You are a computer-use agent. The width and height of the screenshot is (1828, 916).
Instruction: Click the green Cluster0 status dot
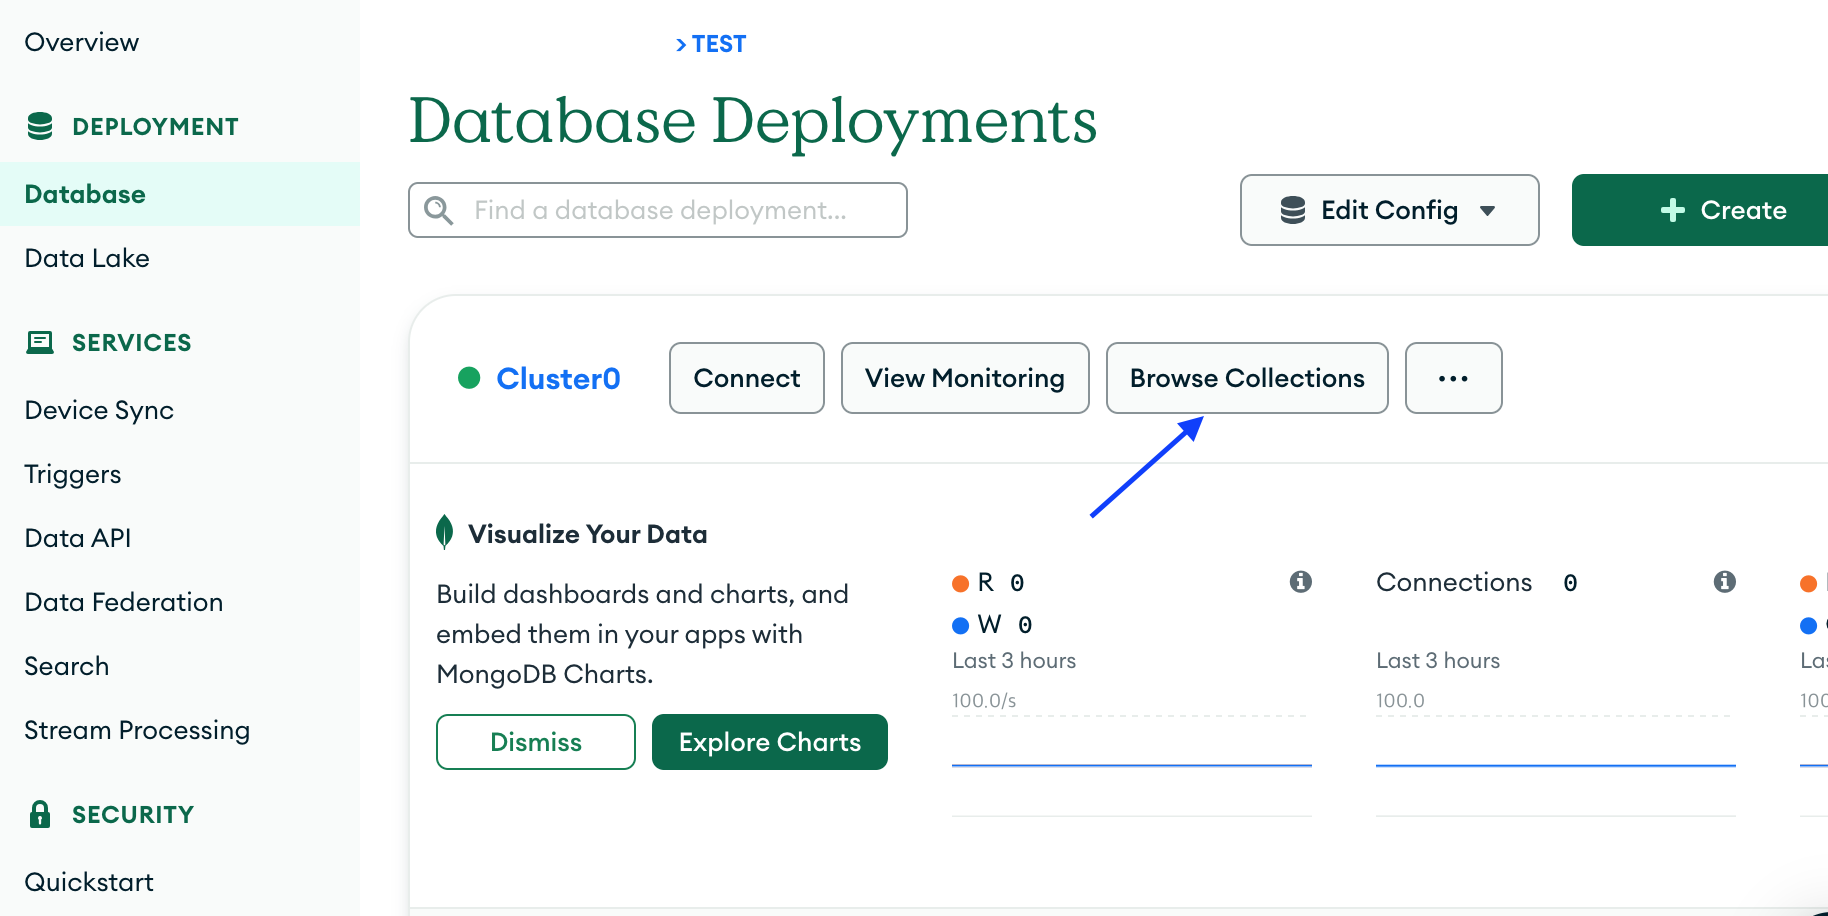point(469,378)
